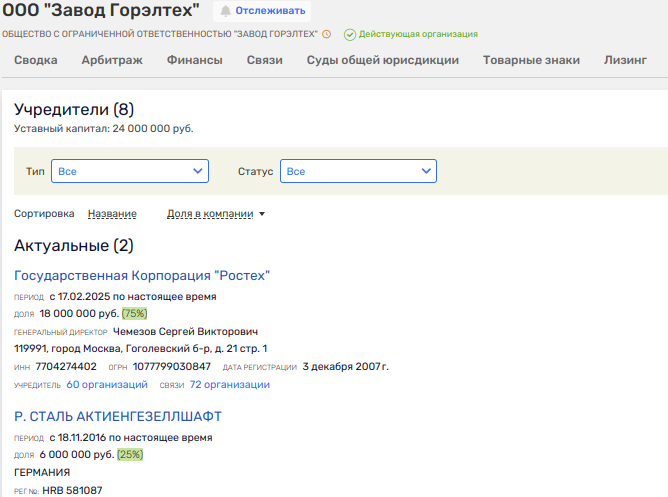Open the Лизинг tab

click(x=625, y=60)
